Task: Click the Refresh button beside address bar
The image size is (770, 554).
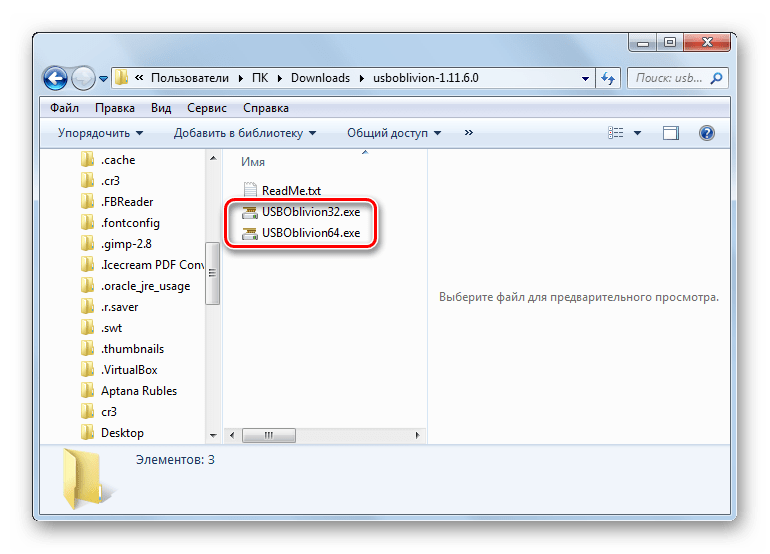Action: [608, 79]
